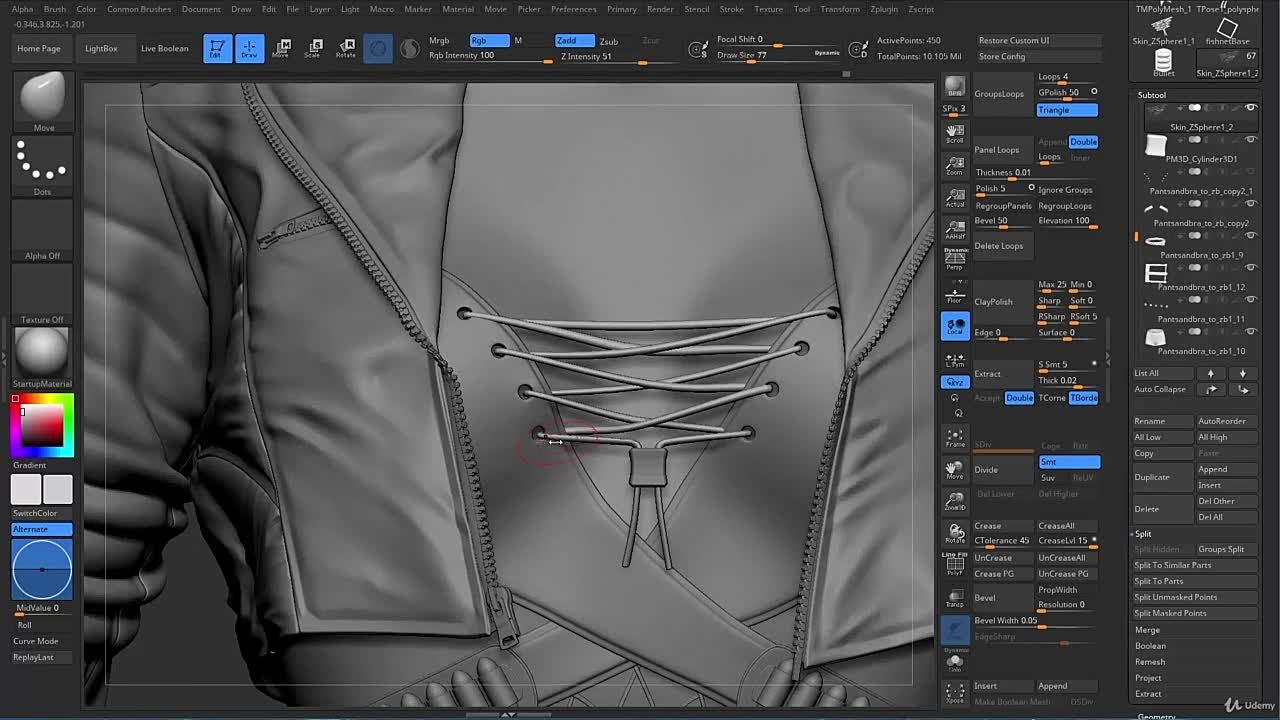Click the Scroll canvas icon

coord(955,133)
